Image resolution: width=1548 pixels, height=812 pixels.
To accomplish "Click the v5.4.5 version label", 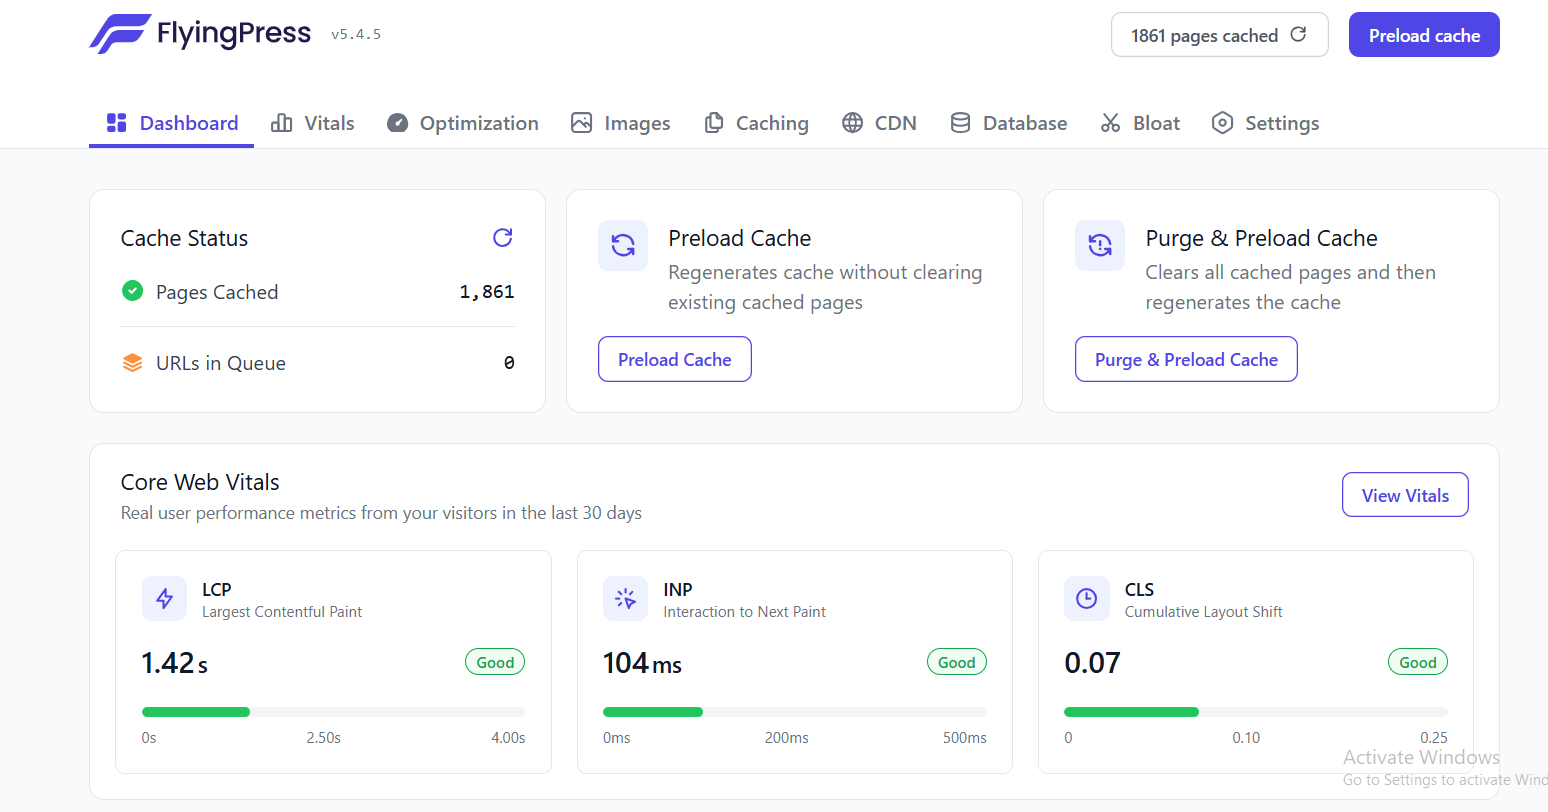I will point(356,34).
